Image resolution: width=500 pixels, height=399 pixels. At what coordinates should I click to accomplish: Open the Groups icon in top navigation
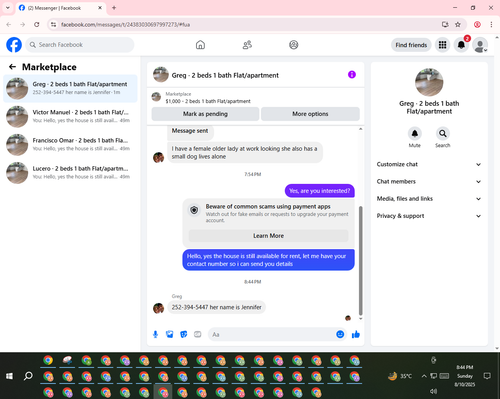tap(294, 45)
